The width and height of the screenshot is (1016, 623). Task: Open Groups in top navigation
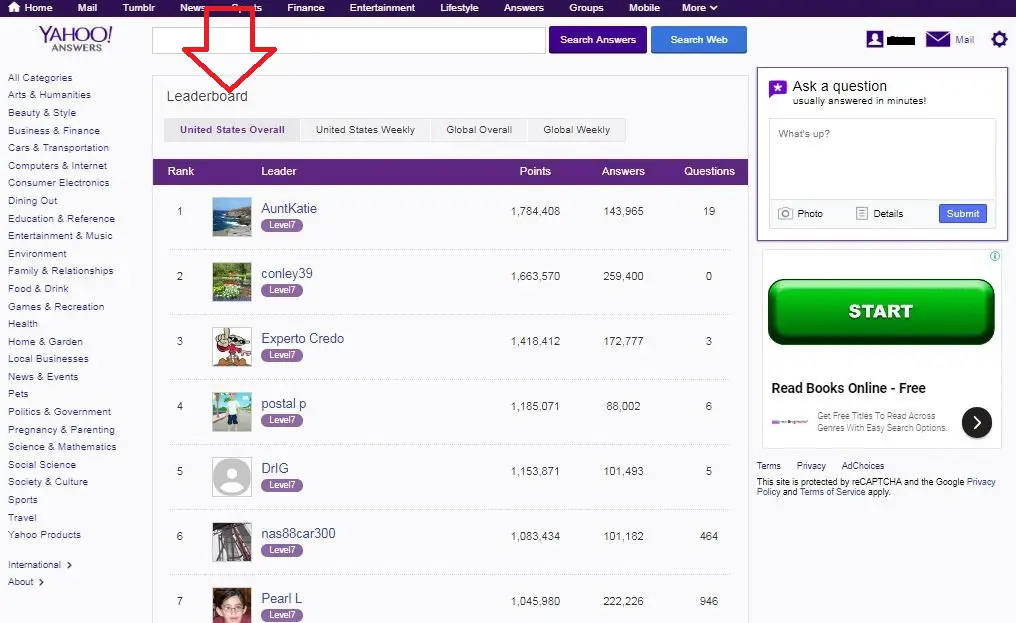586,8
